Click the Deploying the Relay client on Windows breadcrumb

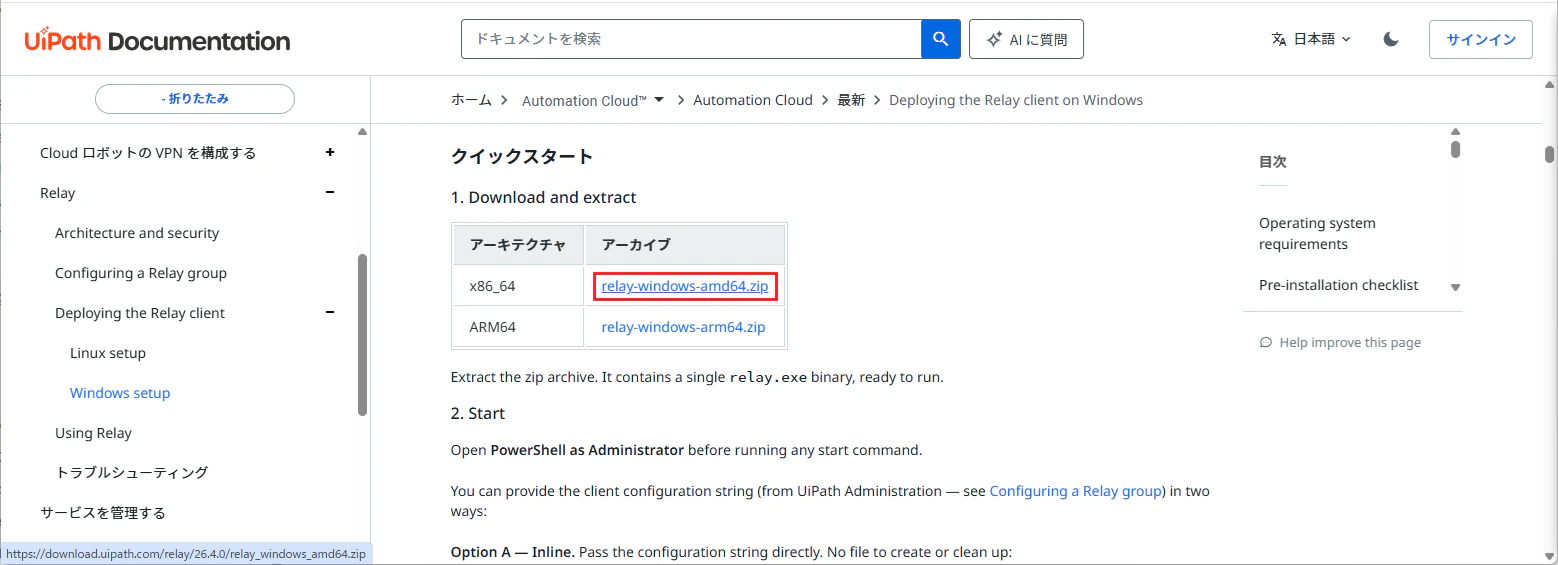1016,100
